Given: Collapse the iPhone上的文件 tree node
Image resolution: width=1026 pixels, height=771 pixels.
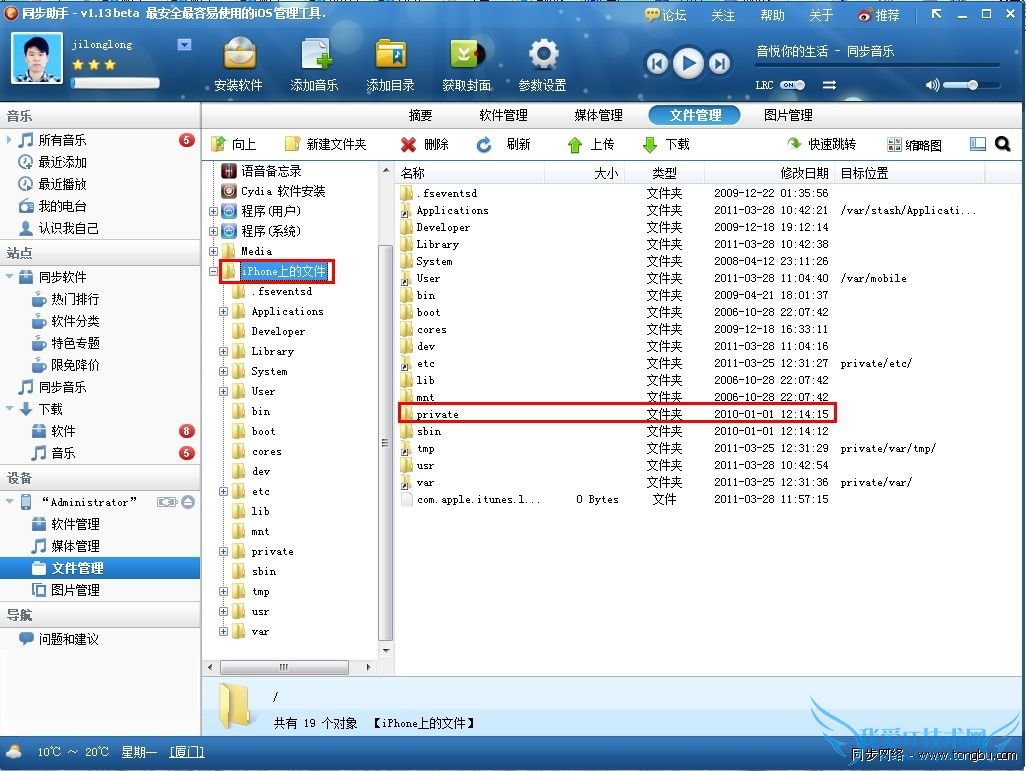Looking at the screenshot, I should pyautogui.click(x=213, y=271).
